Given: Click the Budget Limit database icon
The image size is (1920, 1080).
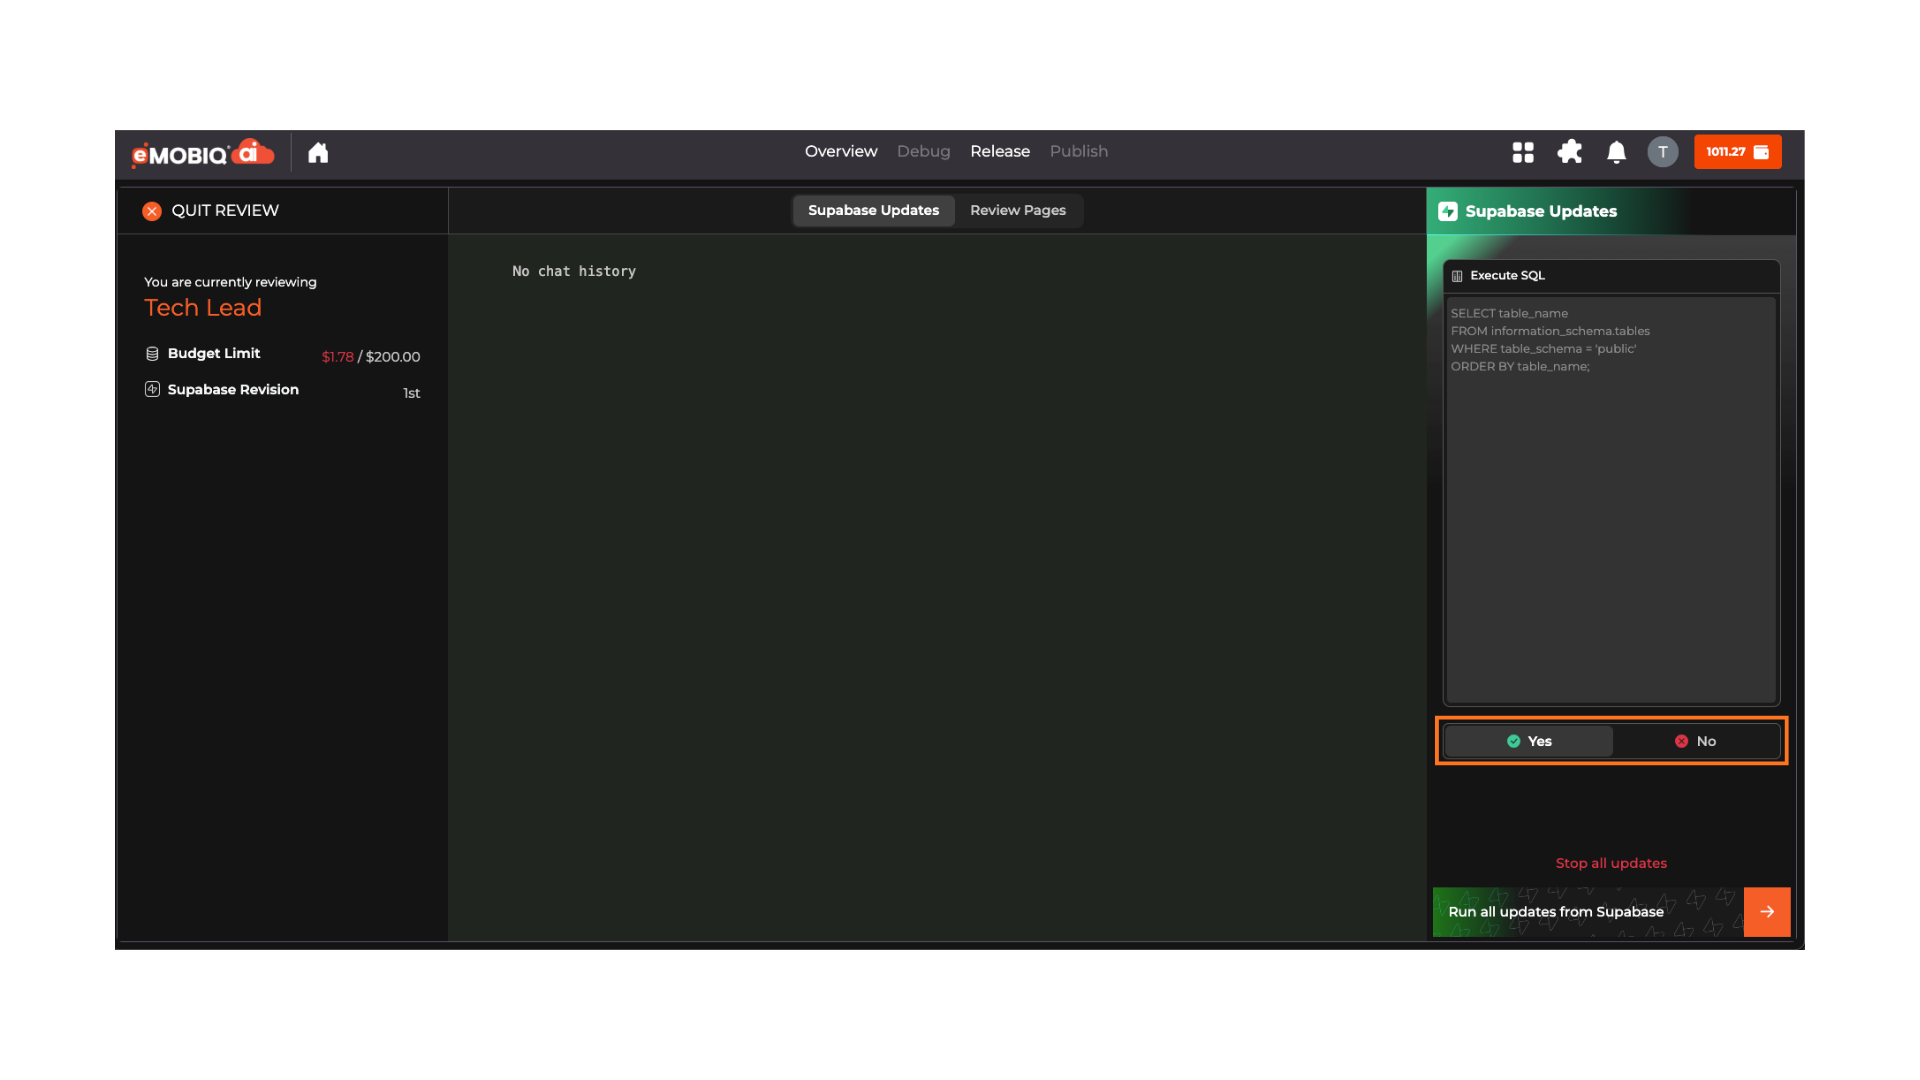Looking at the screenshot, I should 152,353.
